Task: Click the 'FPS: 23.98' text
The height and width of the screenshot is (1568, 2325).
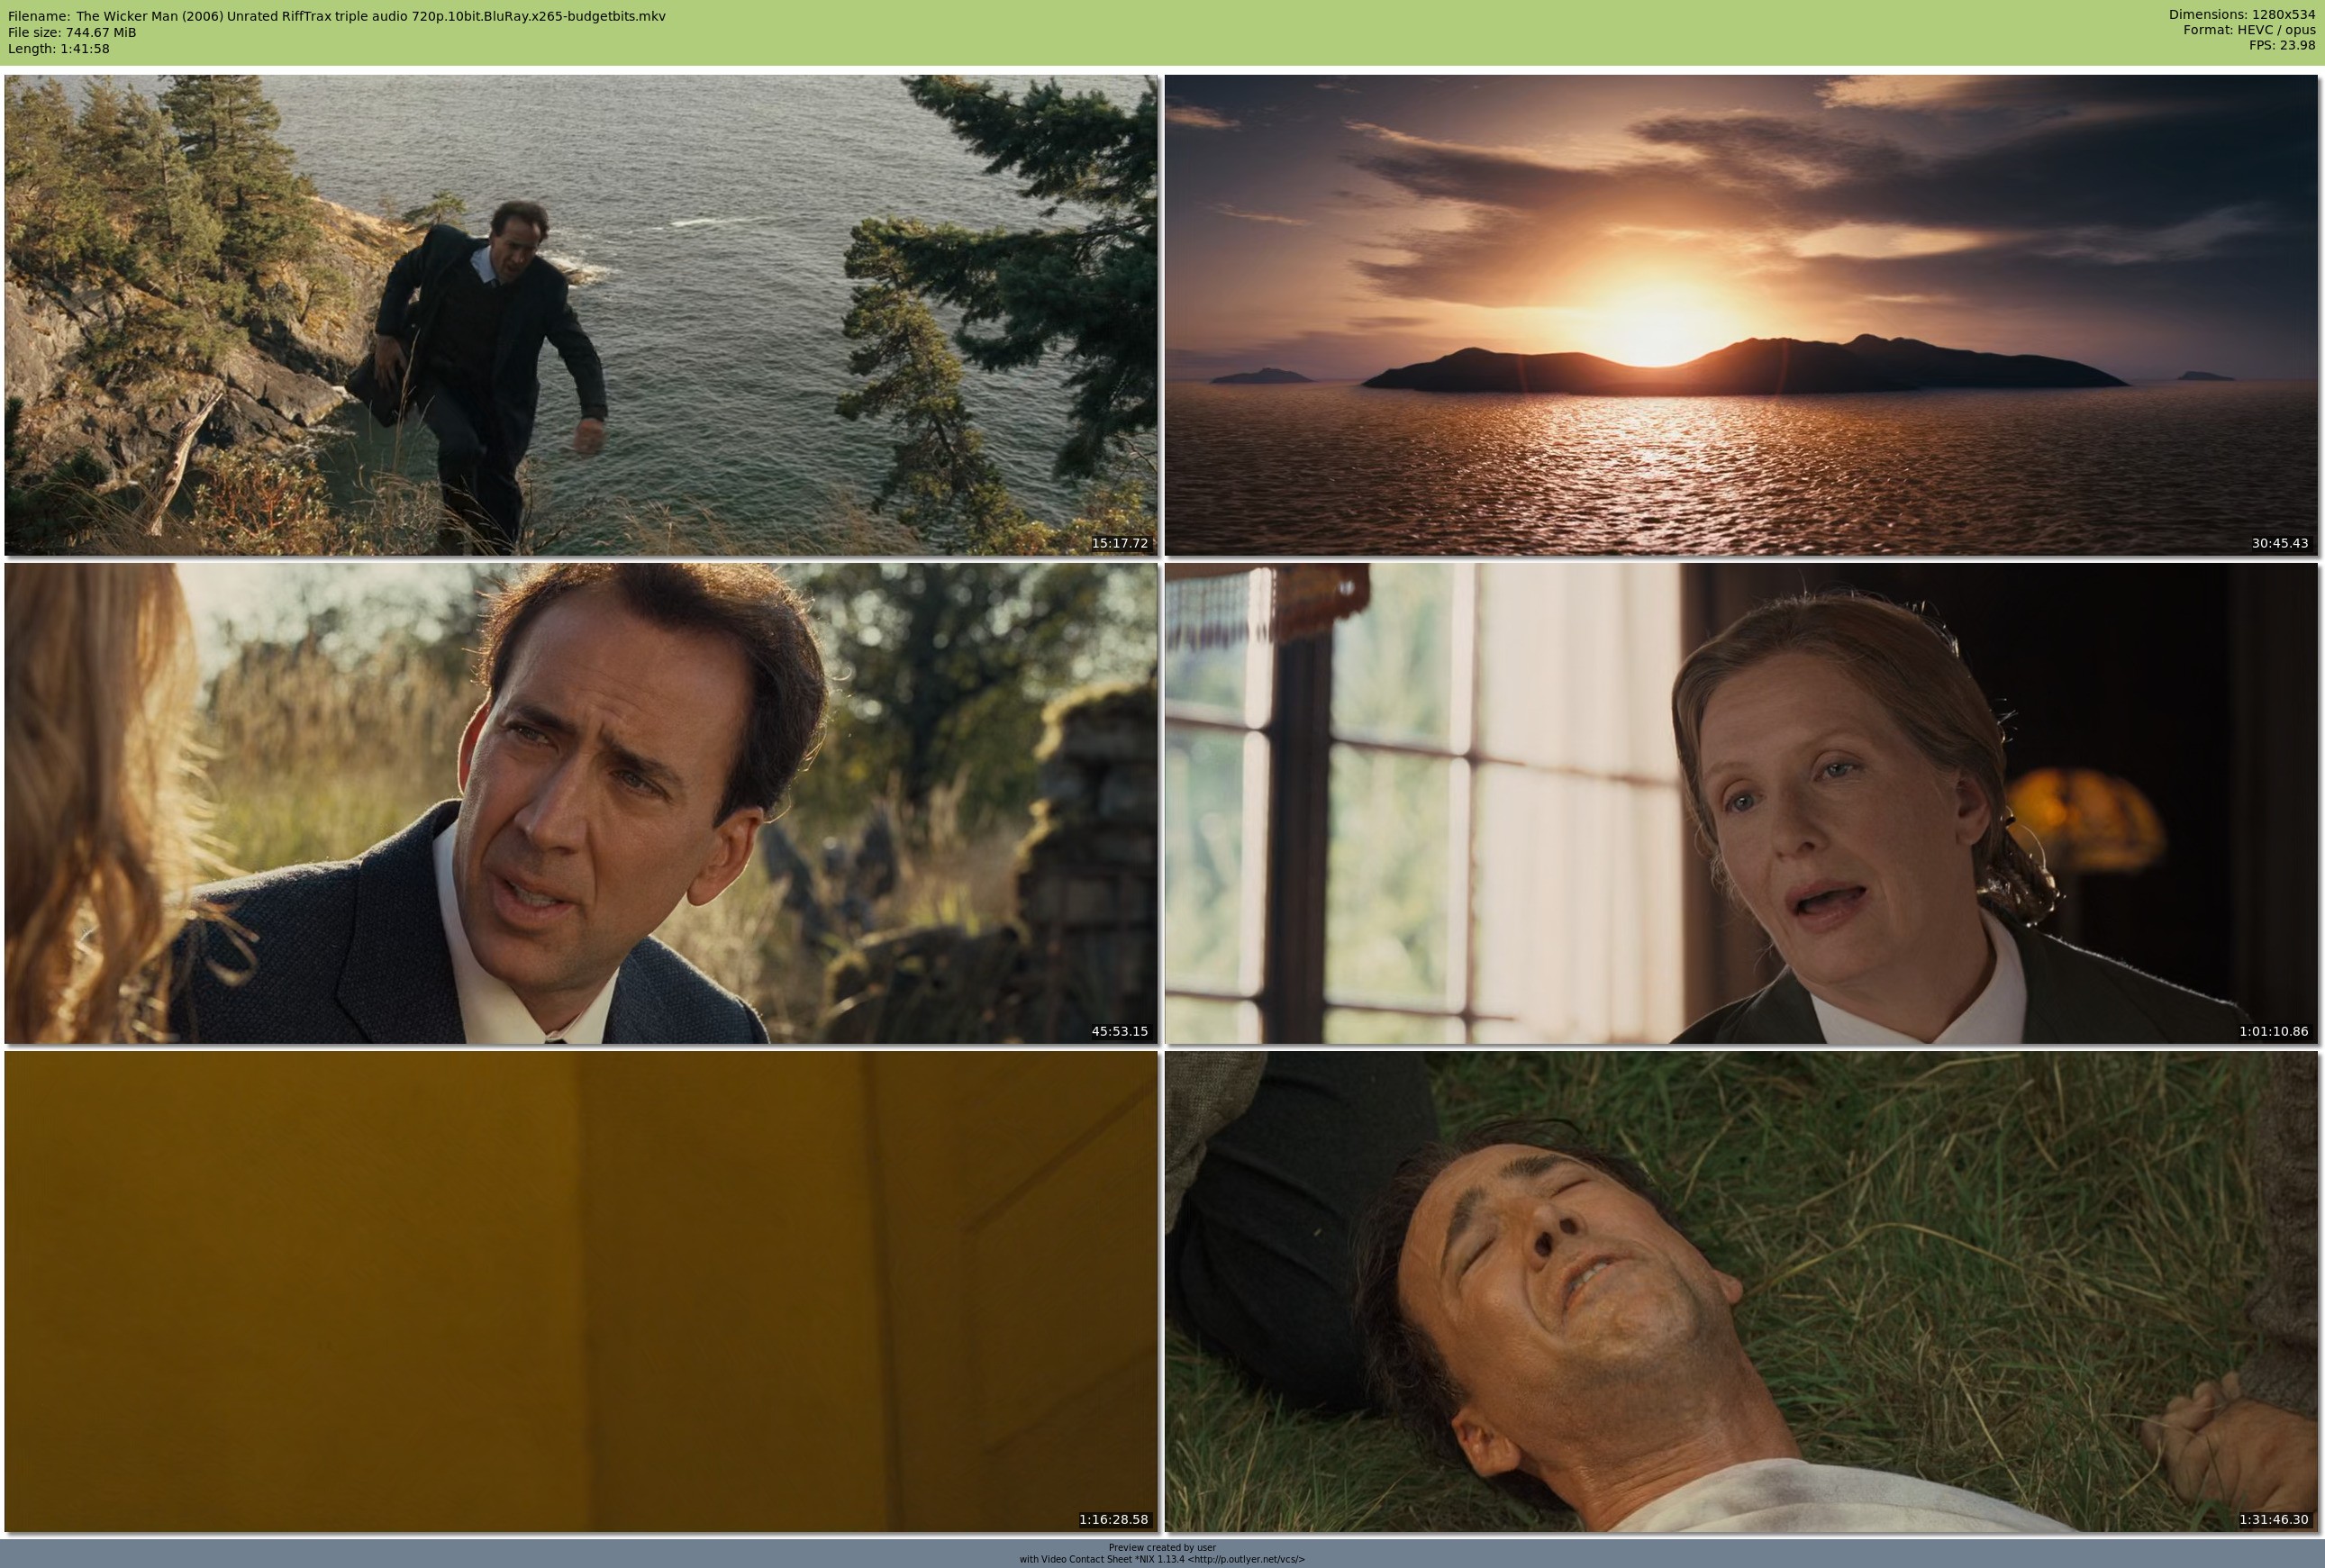Action: pos(2282,45)
